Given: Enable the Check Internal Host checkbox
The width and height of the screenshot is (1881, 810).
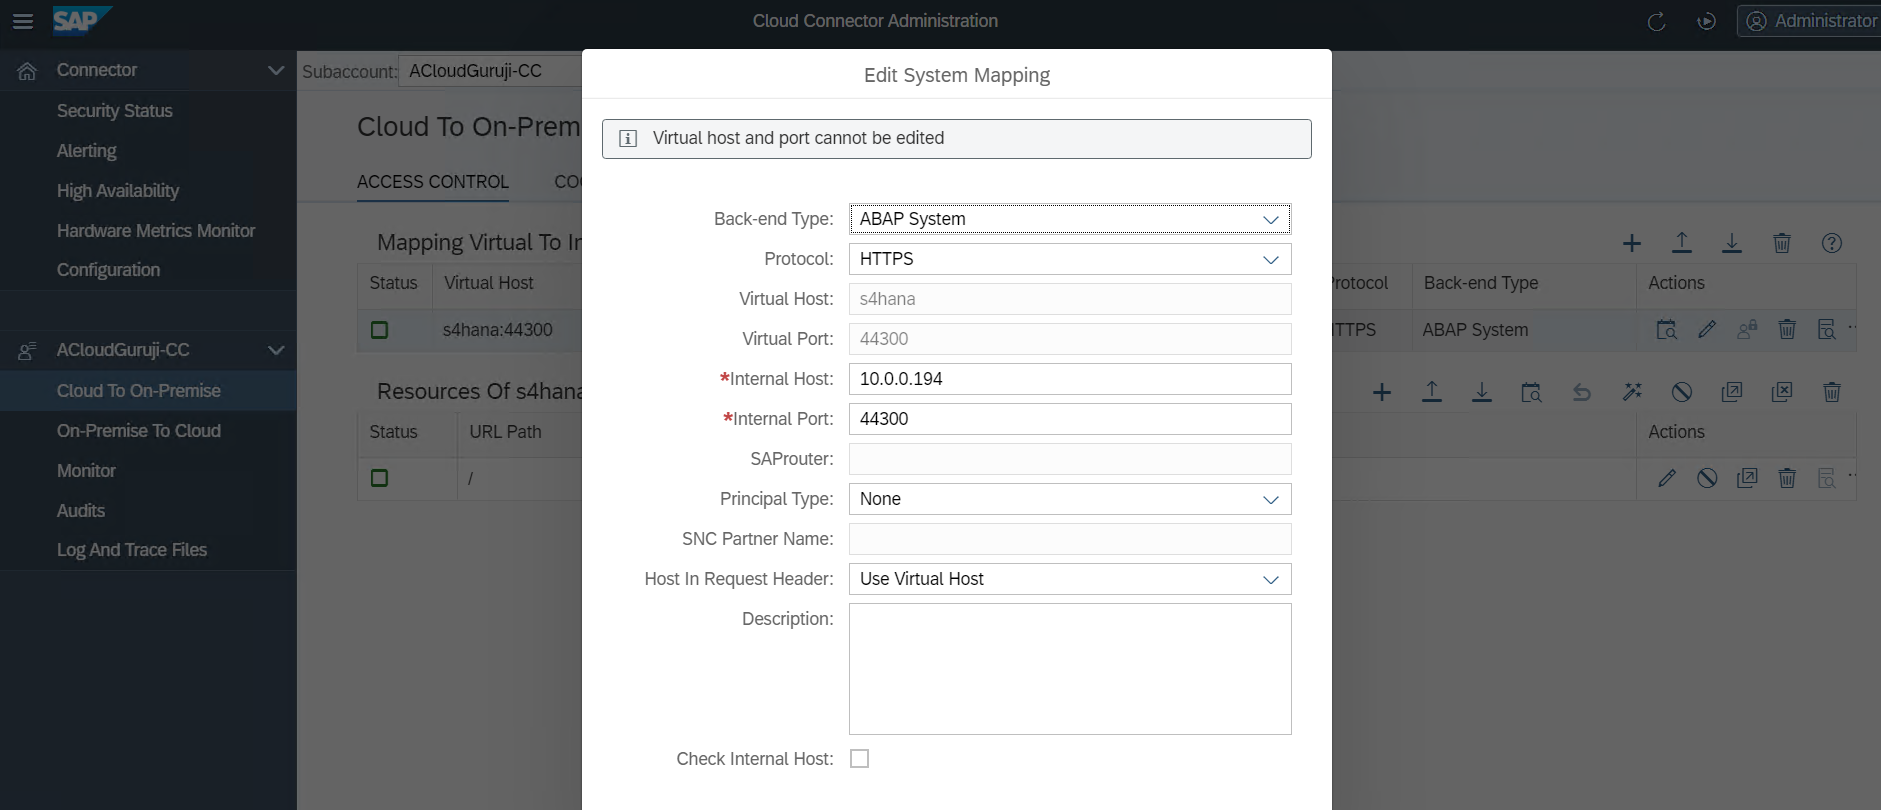Looking at the screenshot, I should coord(859,759).
